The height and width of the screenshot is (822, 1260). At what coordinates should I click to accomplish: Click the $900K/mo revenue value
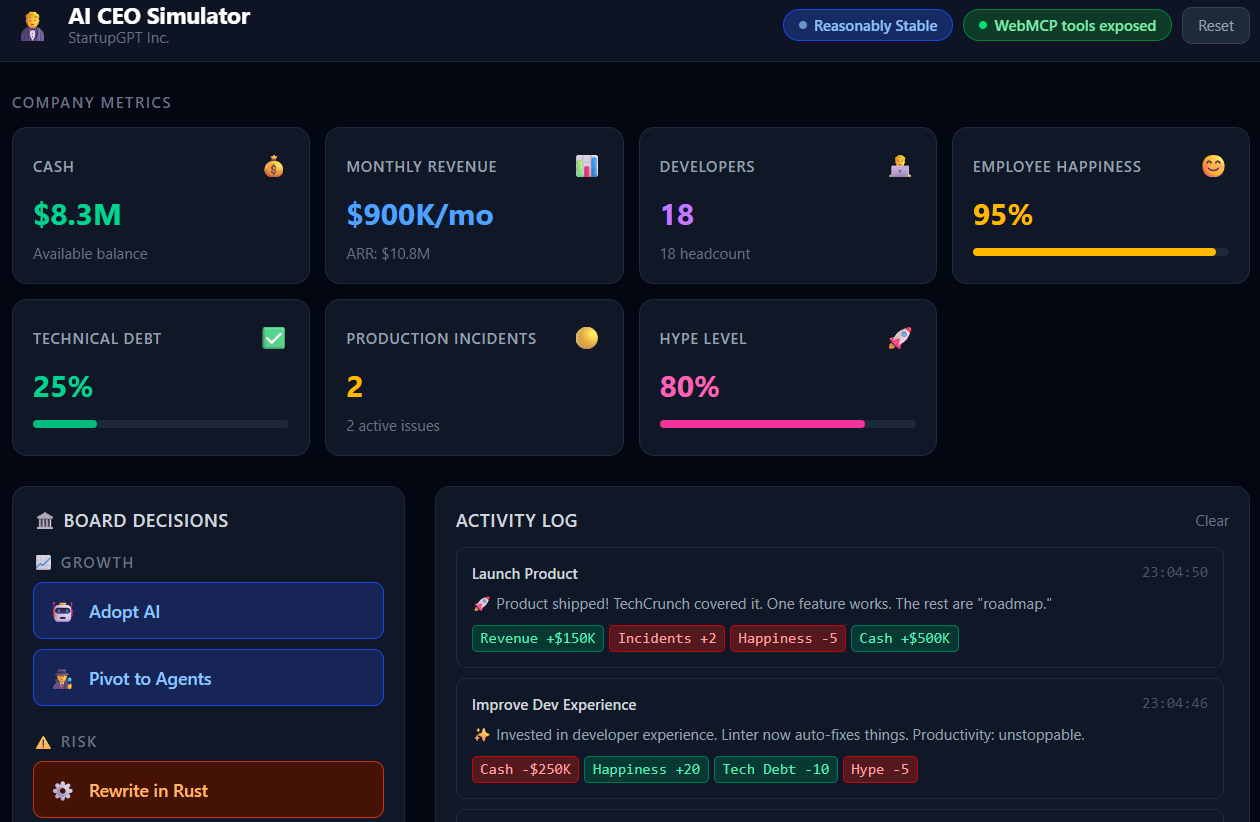pos(420,214)
